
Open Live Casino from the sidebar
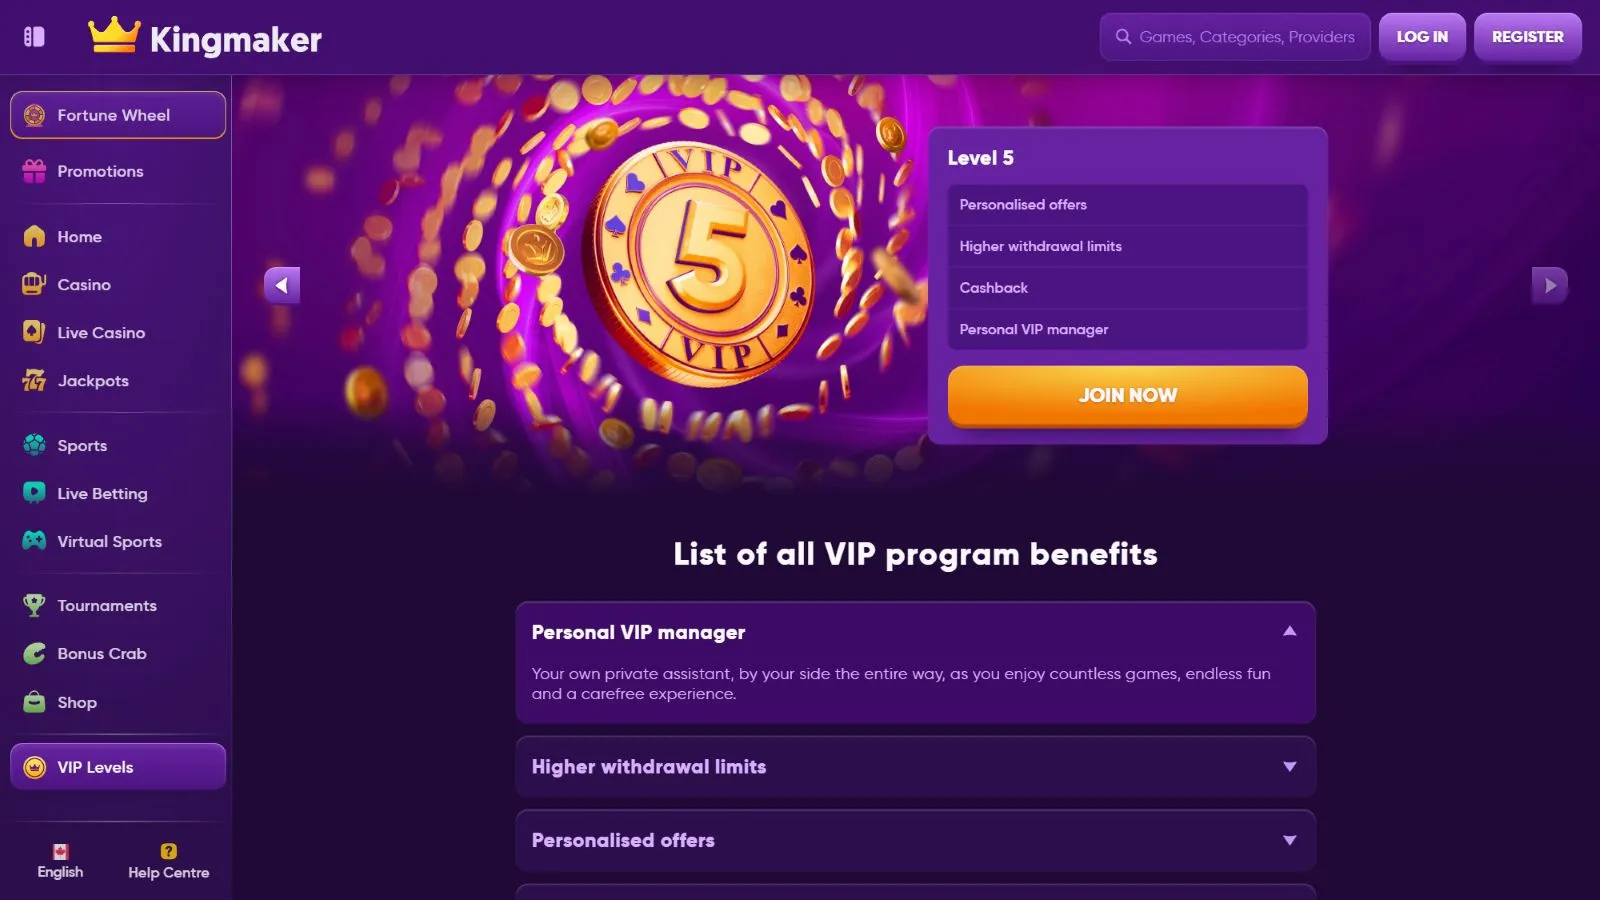101,333
